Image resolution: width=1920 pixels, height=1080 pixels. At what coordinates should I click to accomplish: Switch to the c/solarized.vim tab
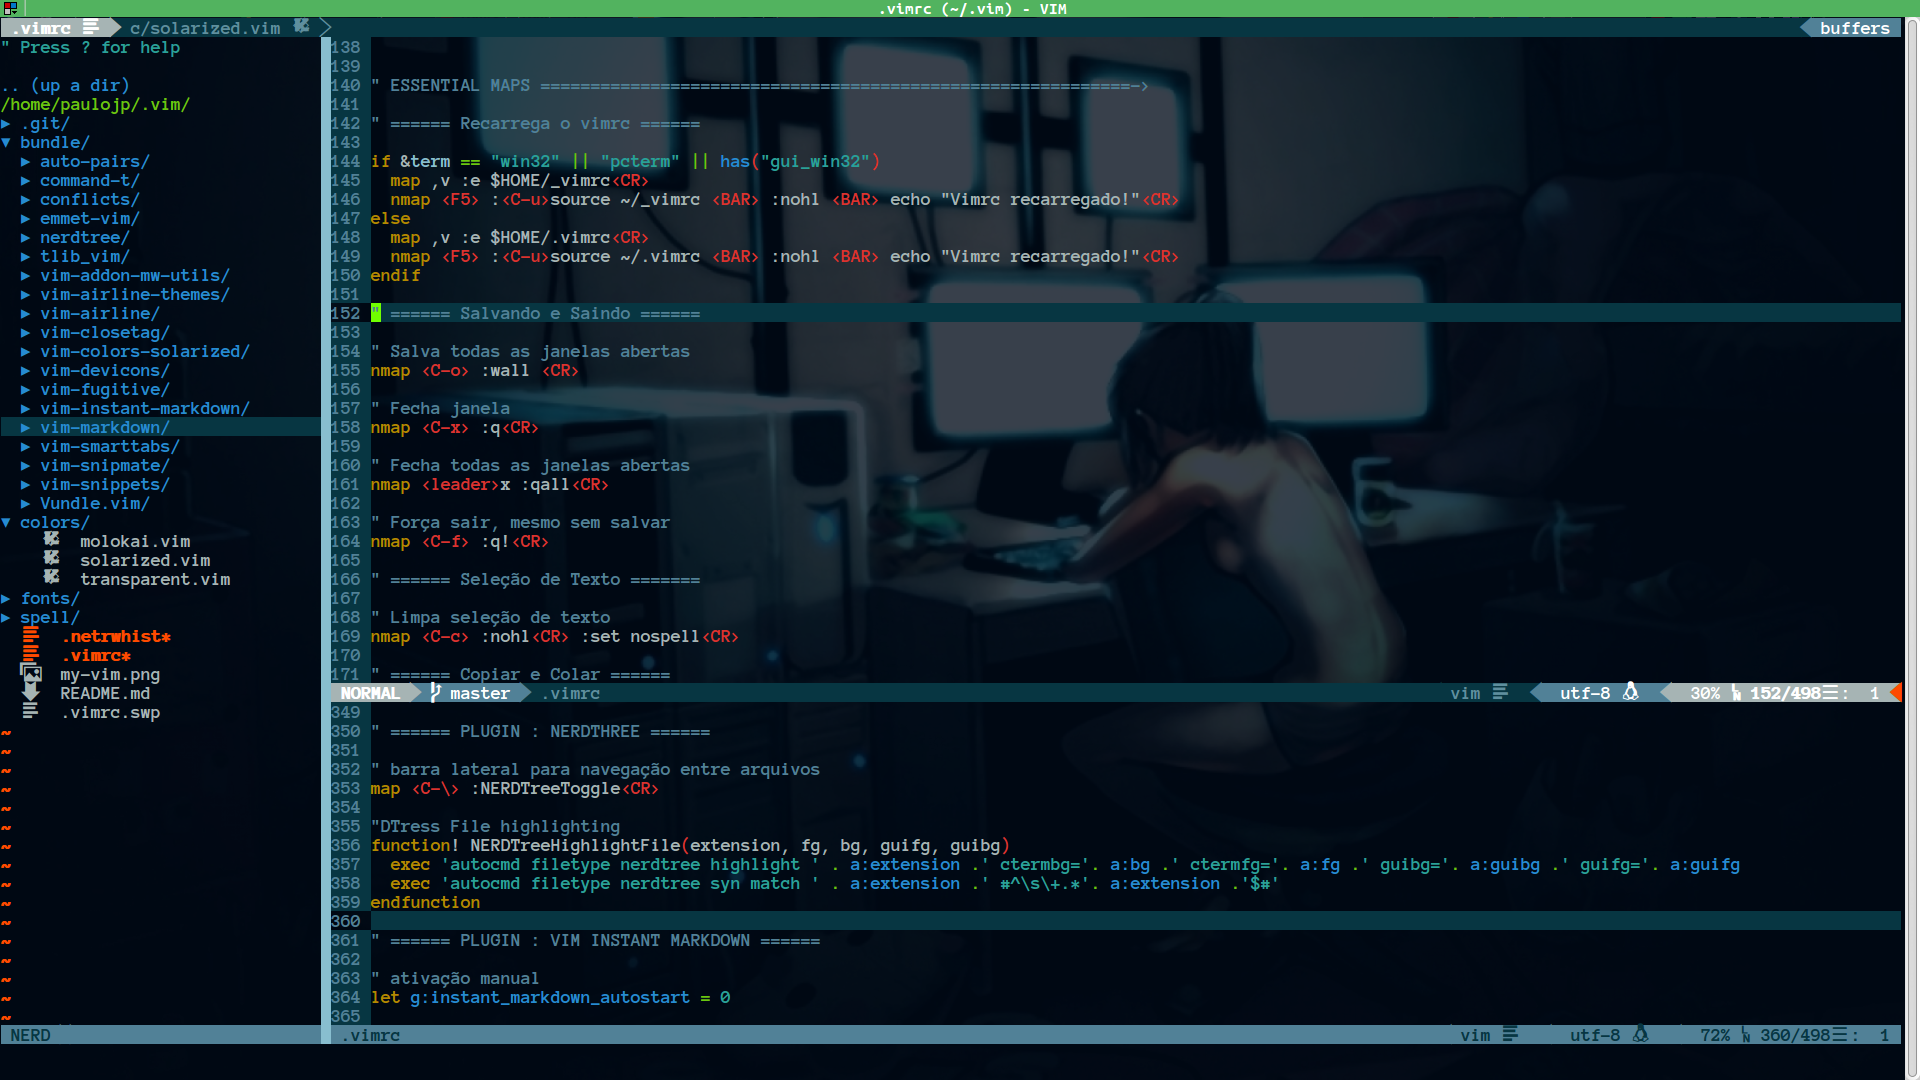205,28
